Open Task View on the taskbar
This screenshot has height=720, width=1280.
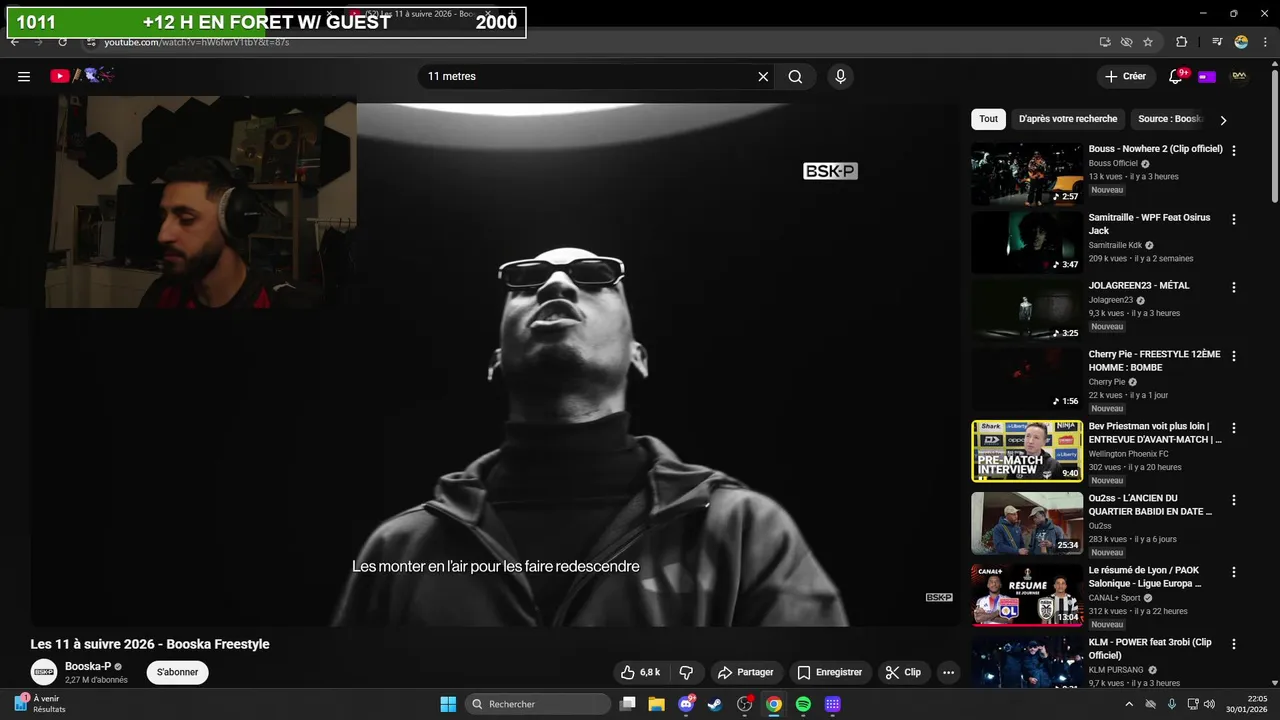[627, 704]
